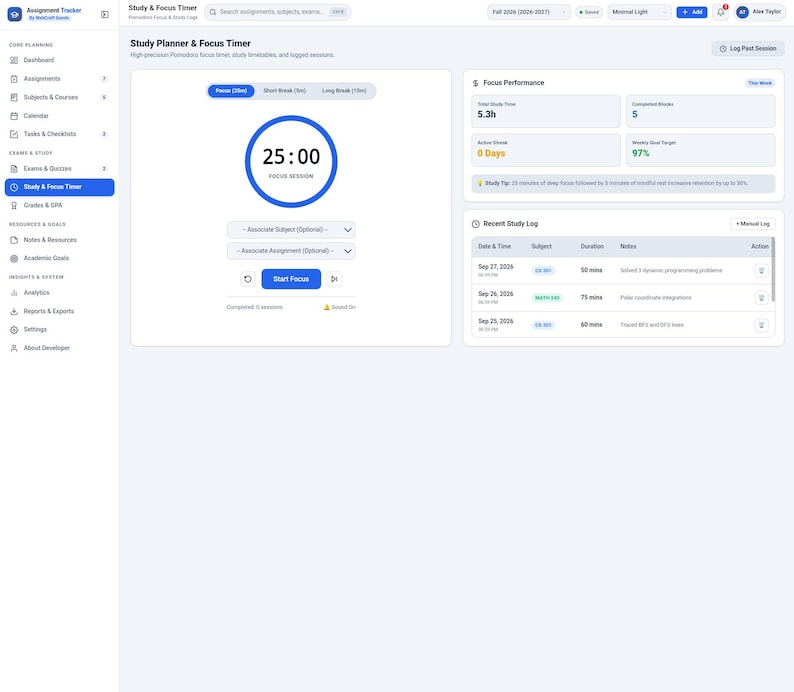
Task: Switch to Long Break (15m) mode
Action: (344, 91)
